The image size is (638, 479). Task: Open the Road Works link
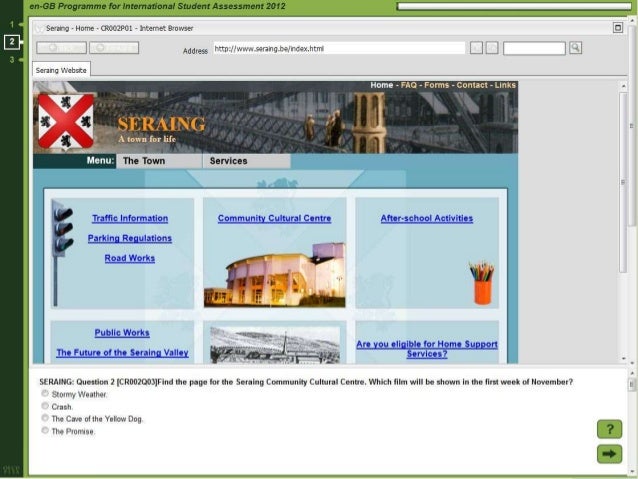click(x=129, y=258)
